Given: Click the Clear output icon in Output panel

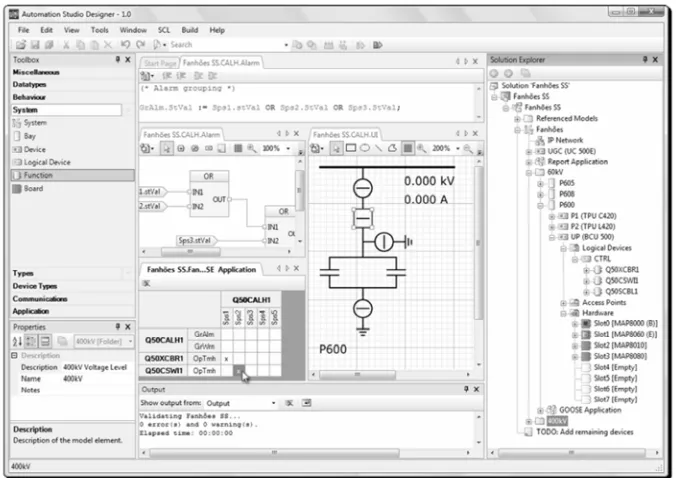Looking at the screenshot, I should click(x=289, y=403).
